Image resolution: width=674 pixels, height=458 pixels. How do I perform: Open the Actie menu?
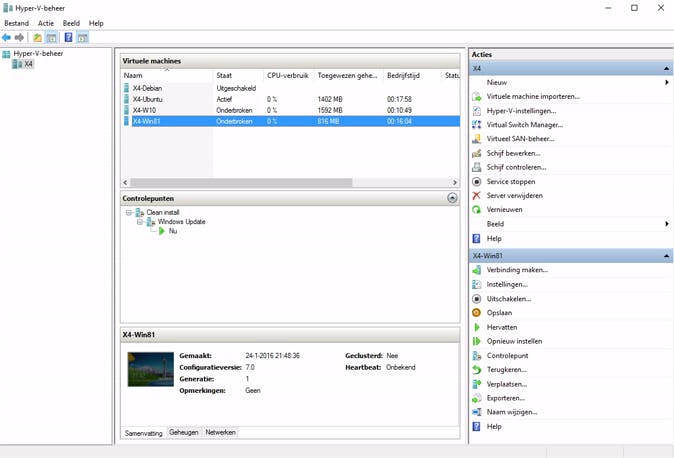coord(46,23)
